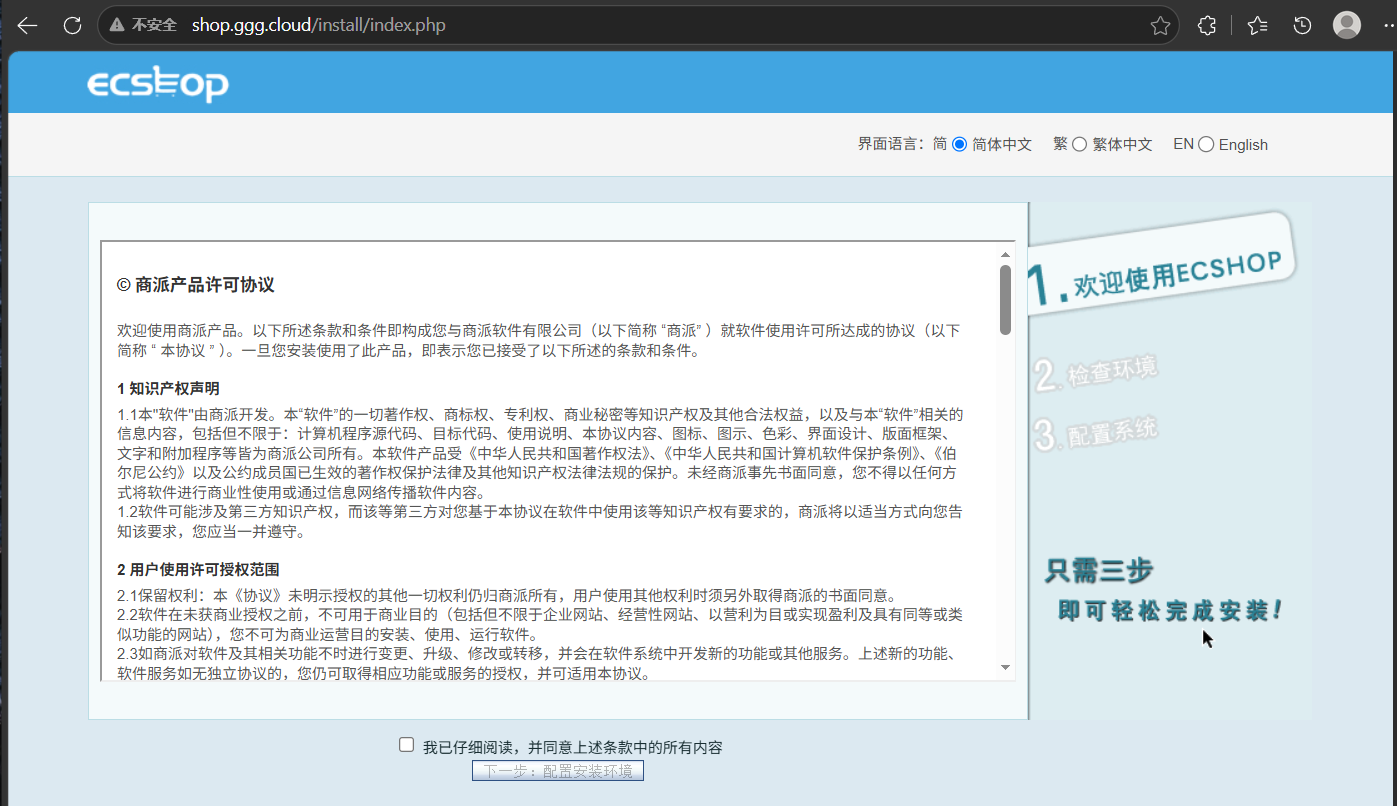
Task: Go back with the browser back arrow
Action: point(27,25)
